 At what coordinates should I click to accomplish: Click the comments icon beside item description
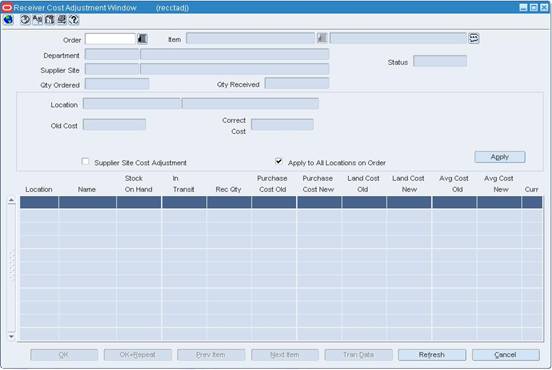[474, 38]
